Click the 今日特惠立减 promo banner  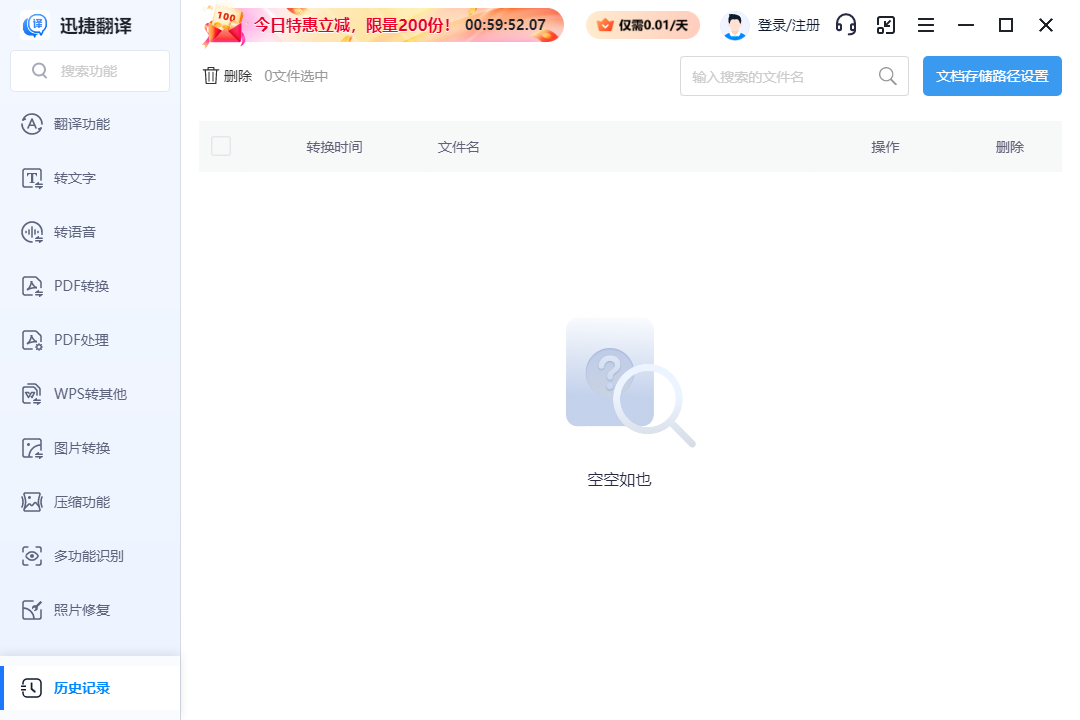pyautogui.click(x=384, y=25)
